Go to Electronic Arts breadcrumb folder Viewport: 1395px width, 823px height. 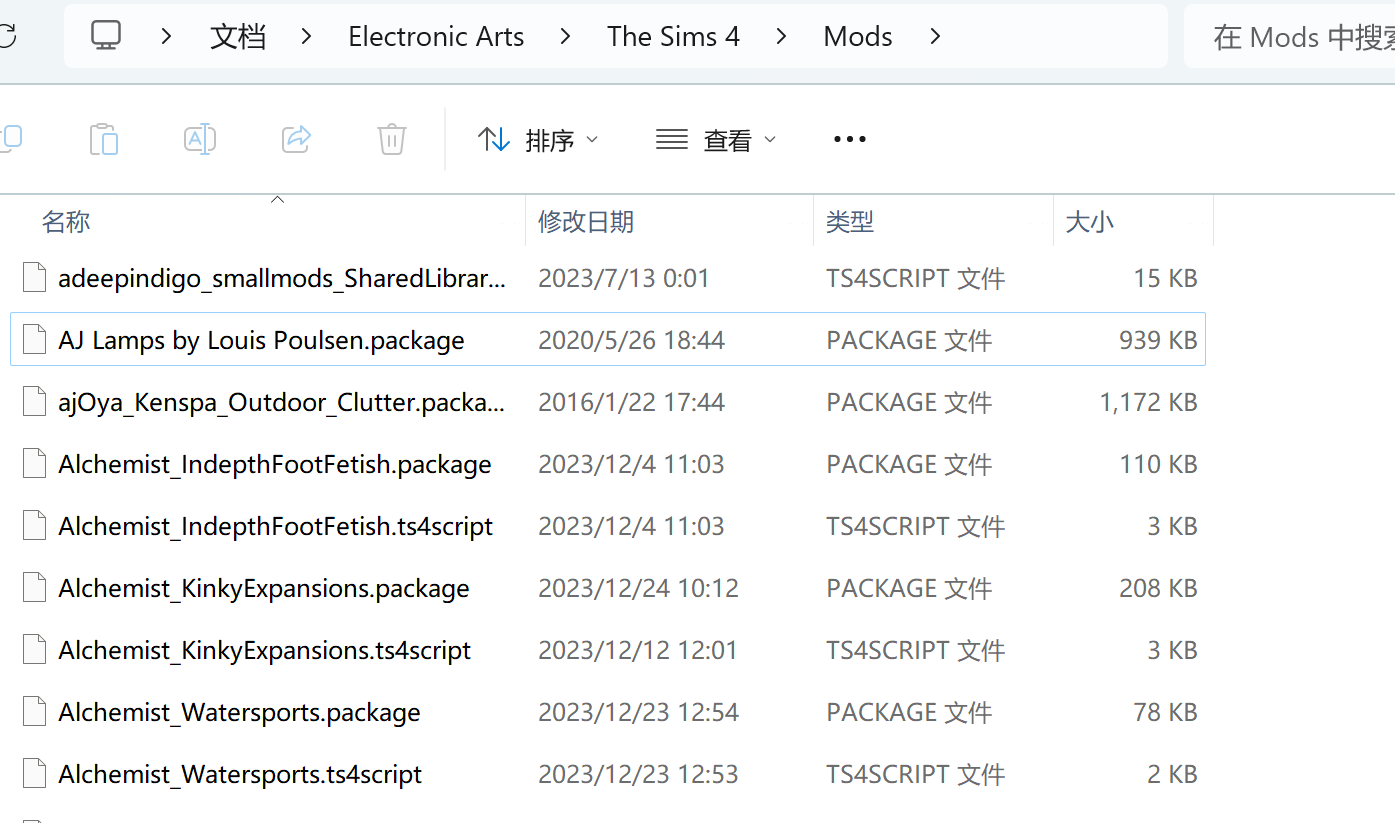(436, 37)
